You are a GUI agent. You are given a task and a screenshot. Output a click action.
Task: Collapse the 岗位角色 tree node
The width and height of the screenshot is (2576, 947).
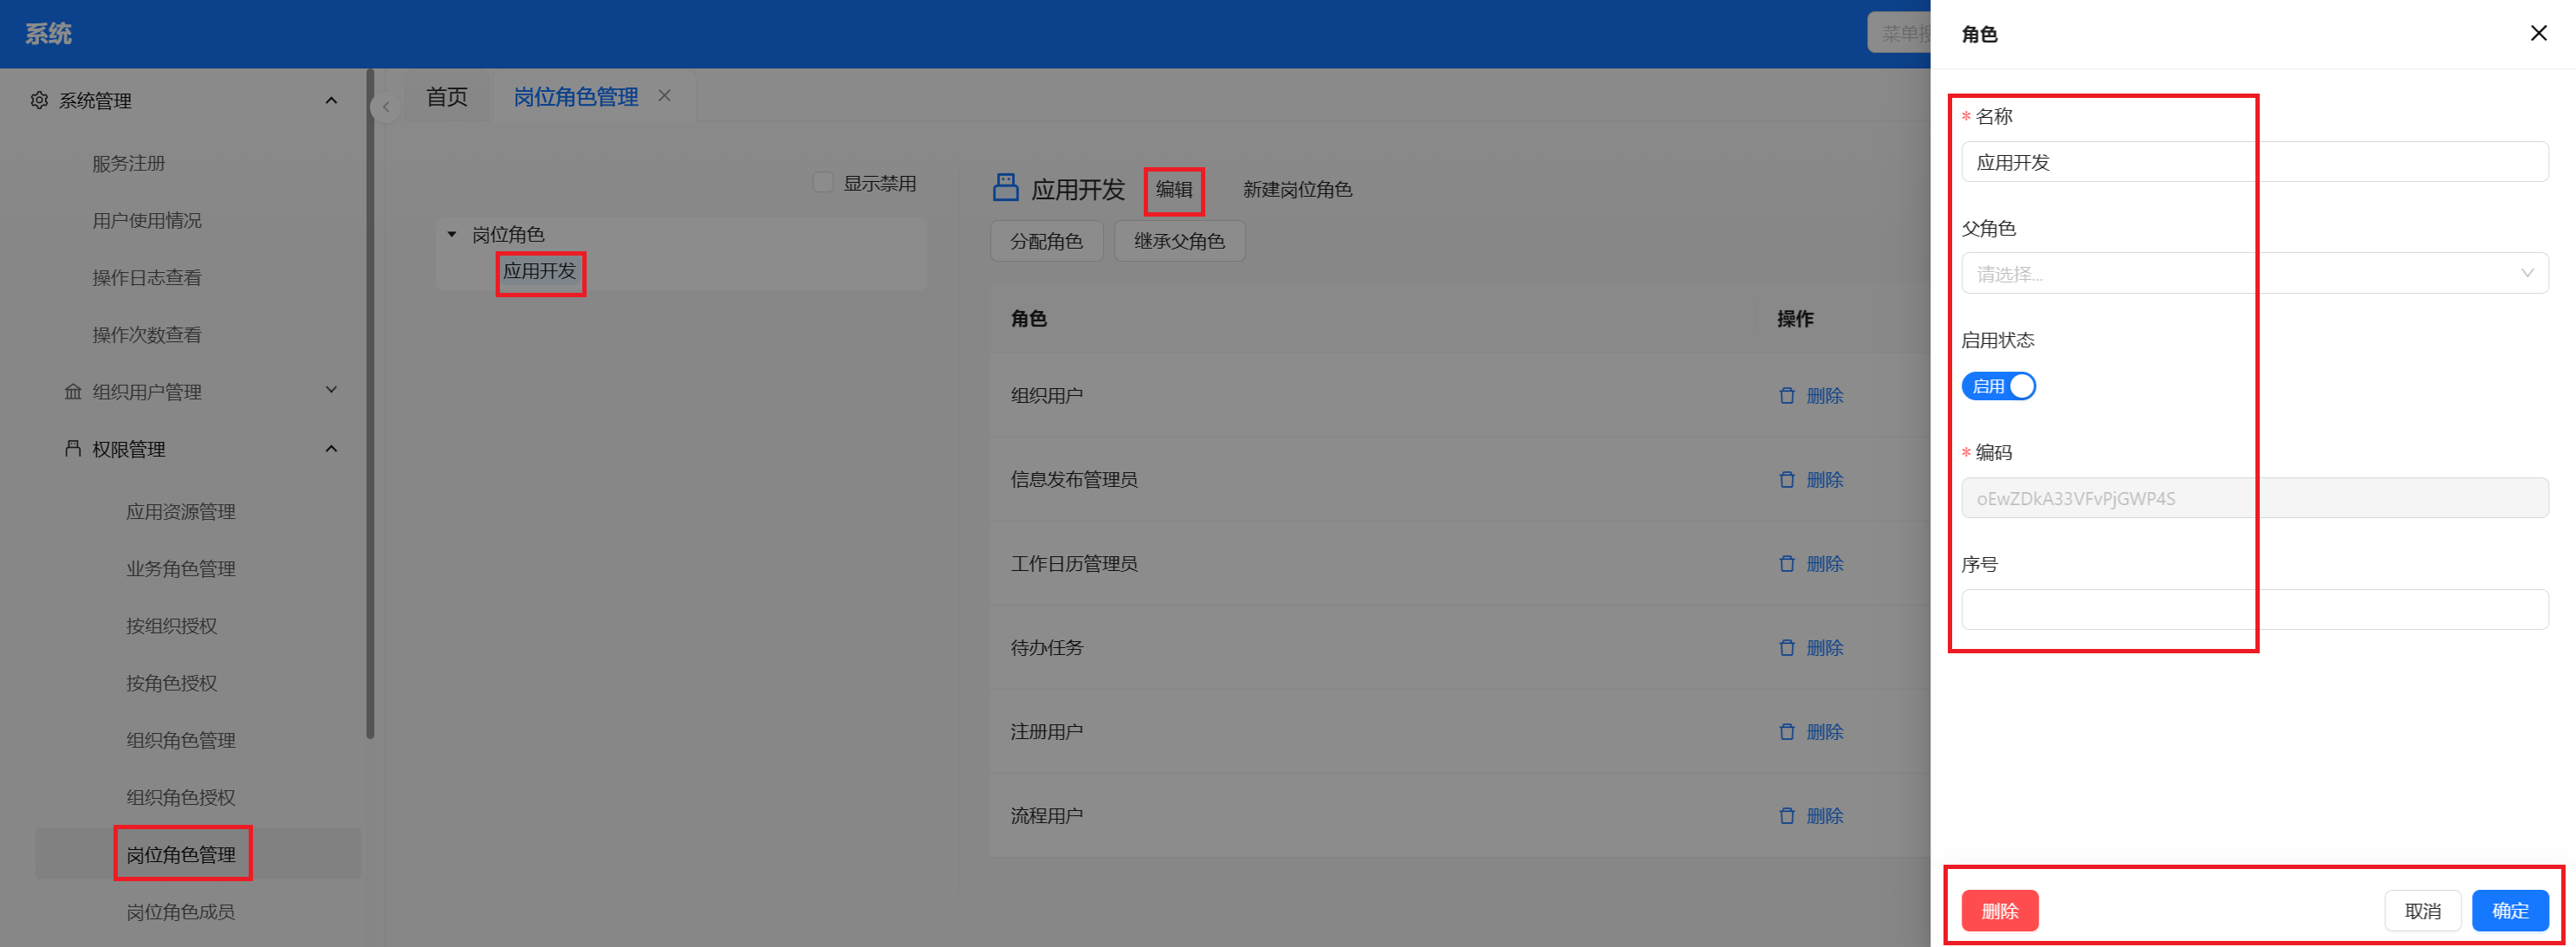tap(452, 234)
